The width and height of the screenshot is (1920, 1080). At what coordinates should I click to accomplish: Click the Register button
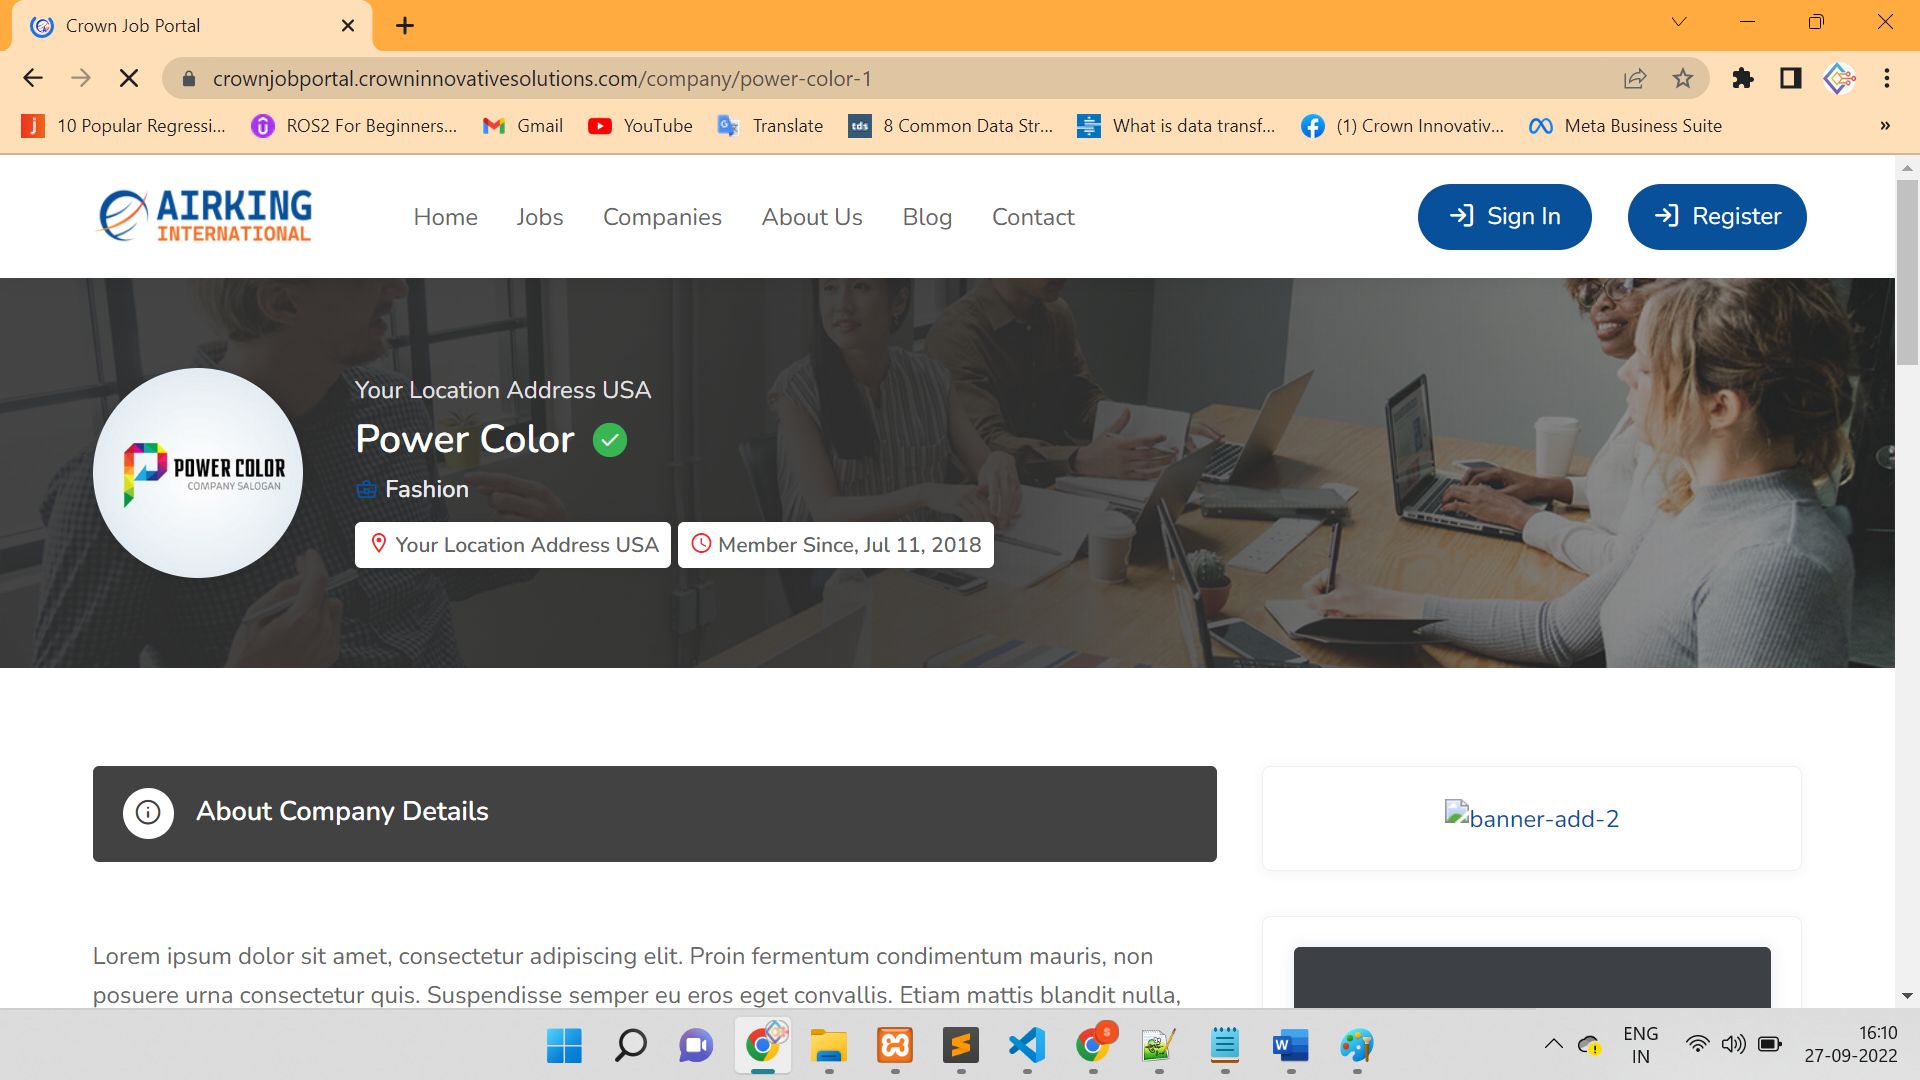coord(1717,217)
